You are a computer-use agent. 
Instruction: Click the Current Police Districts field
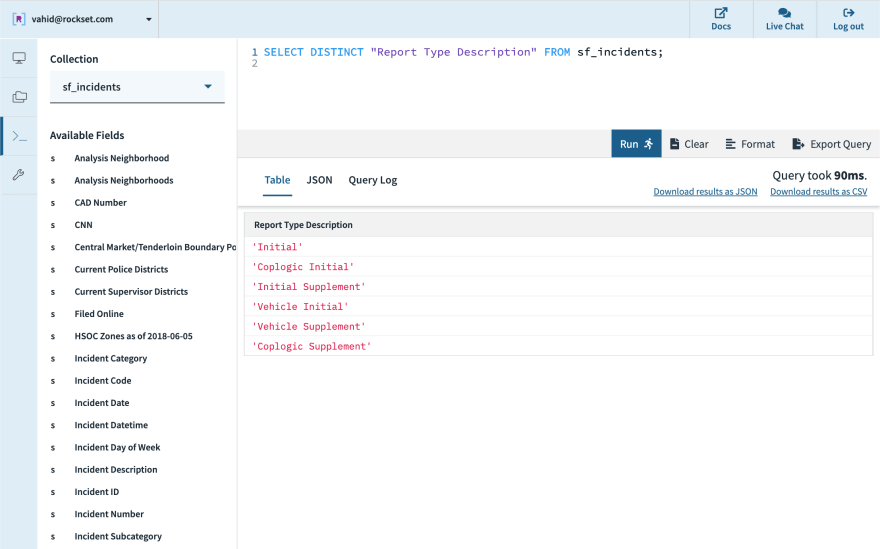point(121,269)
